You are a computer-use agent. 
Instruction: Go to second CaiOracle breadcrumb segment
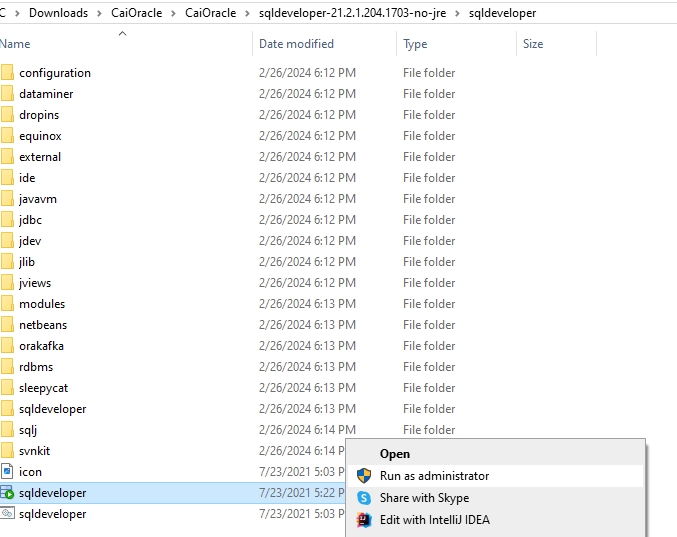pyautogui.click(x=211, y=13)
